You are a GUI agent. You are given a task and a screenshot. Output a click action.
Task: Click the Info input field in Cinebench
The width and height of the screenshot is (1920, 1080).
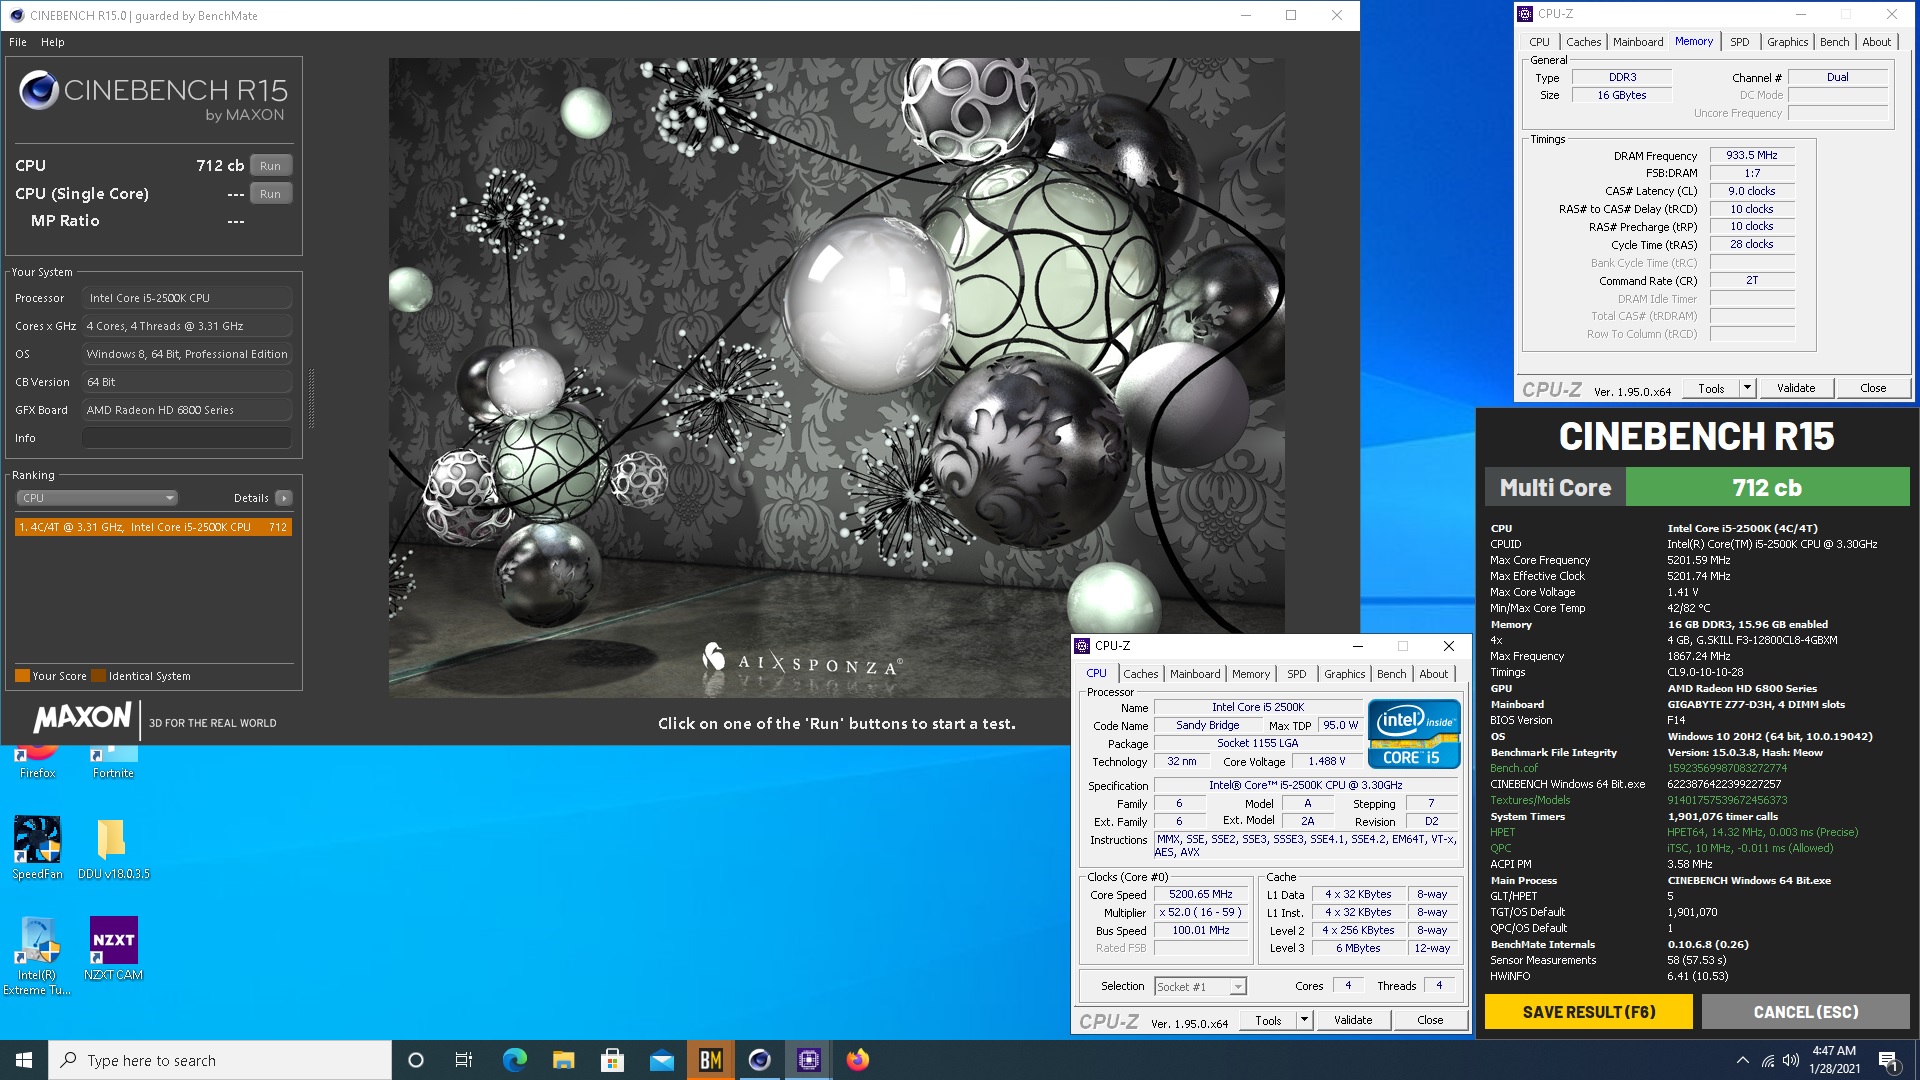click(187, 438)
